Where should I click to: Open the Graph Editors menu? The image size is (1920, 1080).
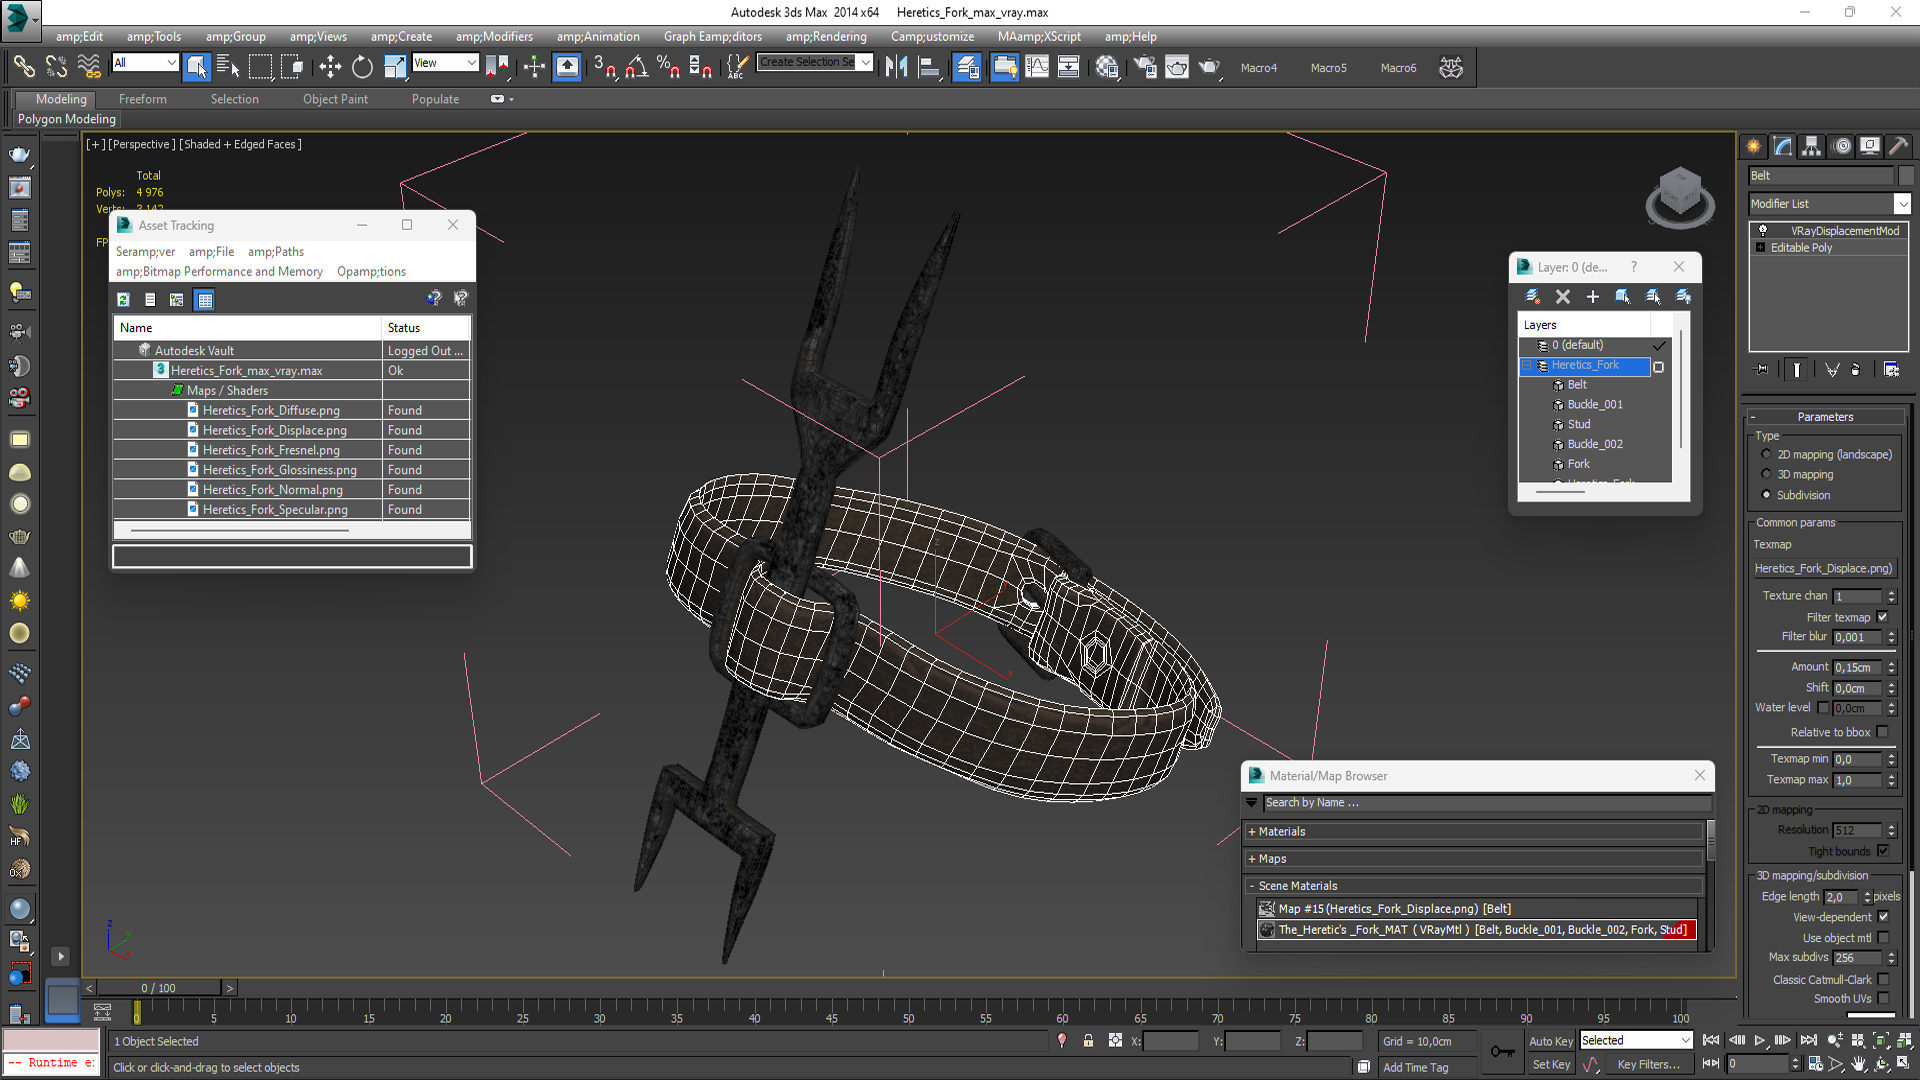712,36
